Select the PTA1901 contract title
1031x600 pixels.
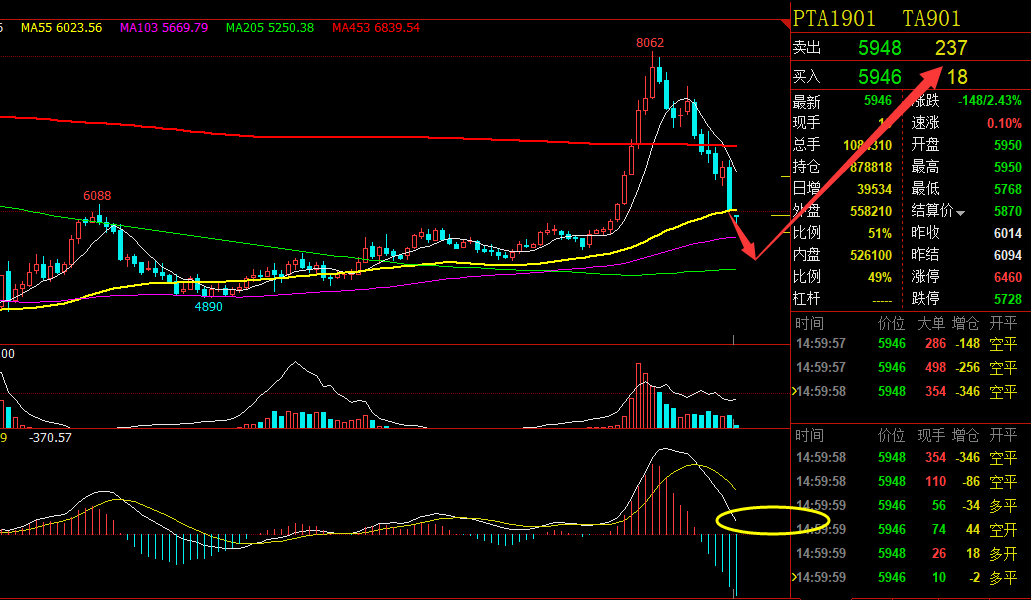tap(834, 18)
